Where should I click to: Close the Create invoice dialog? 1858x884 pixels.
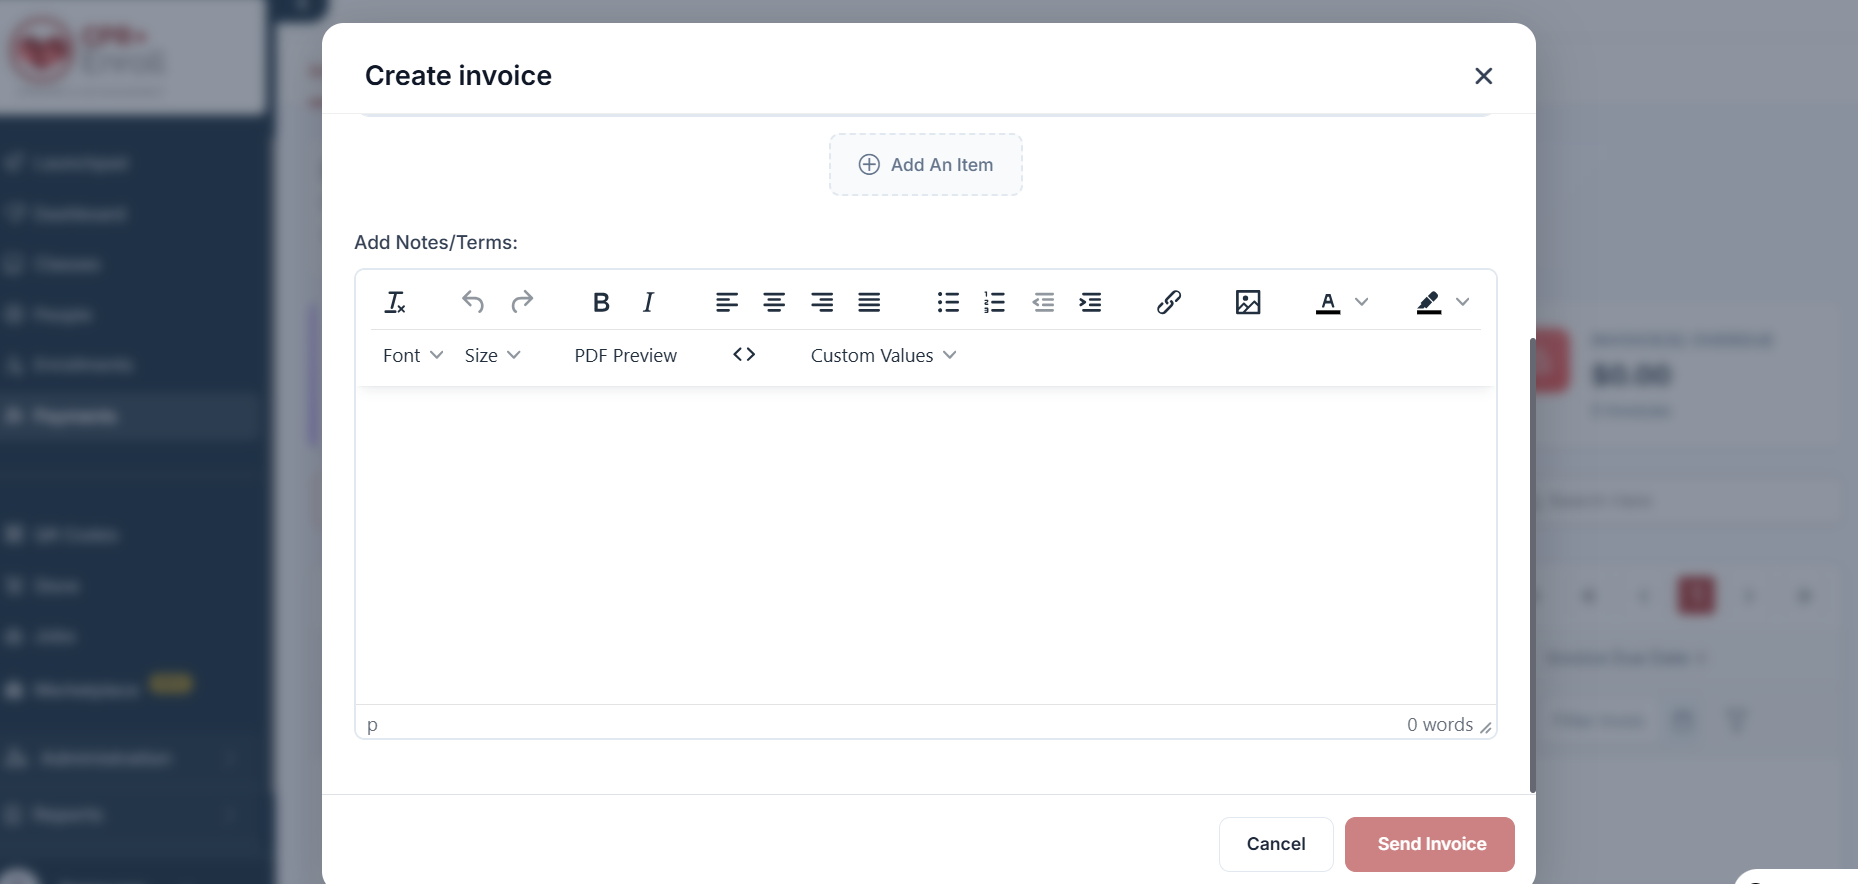(1484, 76)
